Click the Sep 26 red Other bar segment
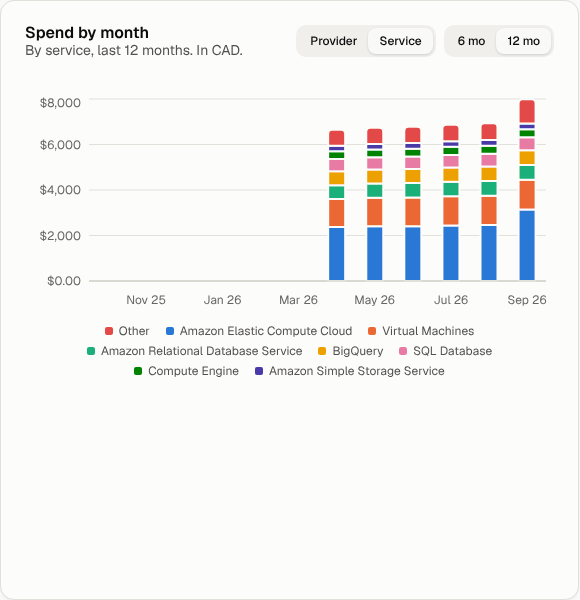This screenshot has width=580, height=600. [x=527, y=111]
